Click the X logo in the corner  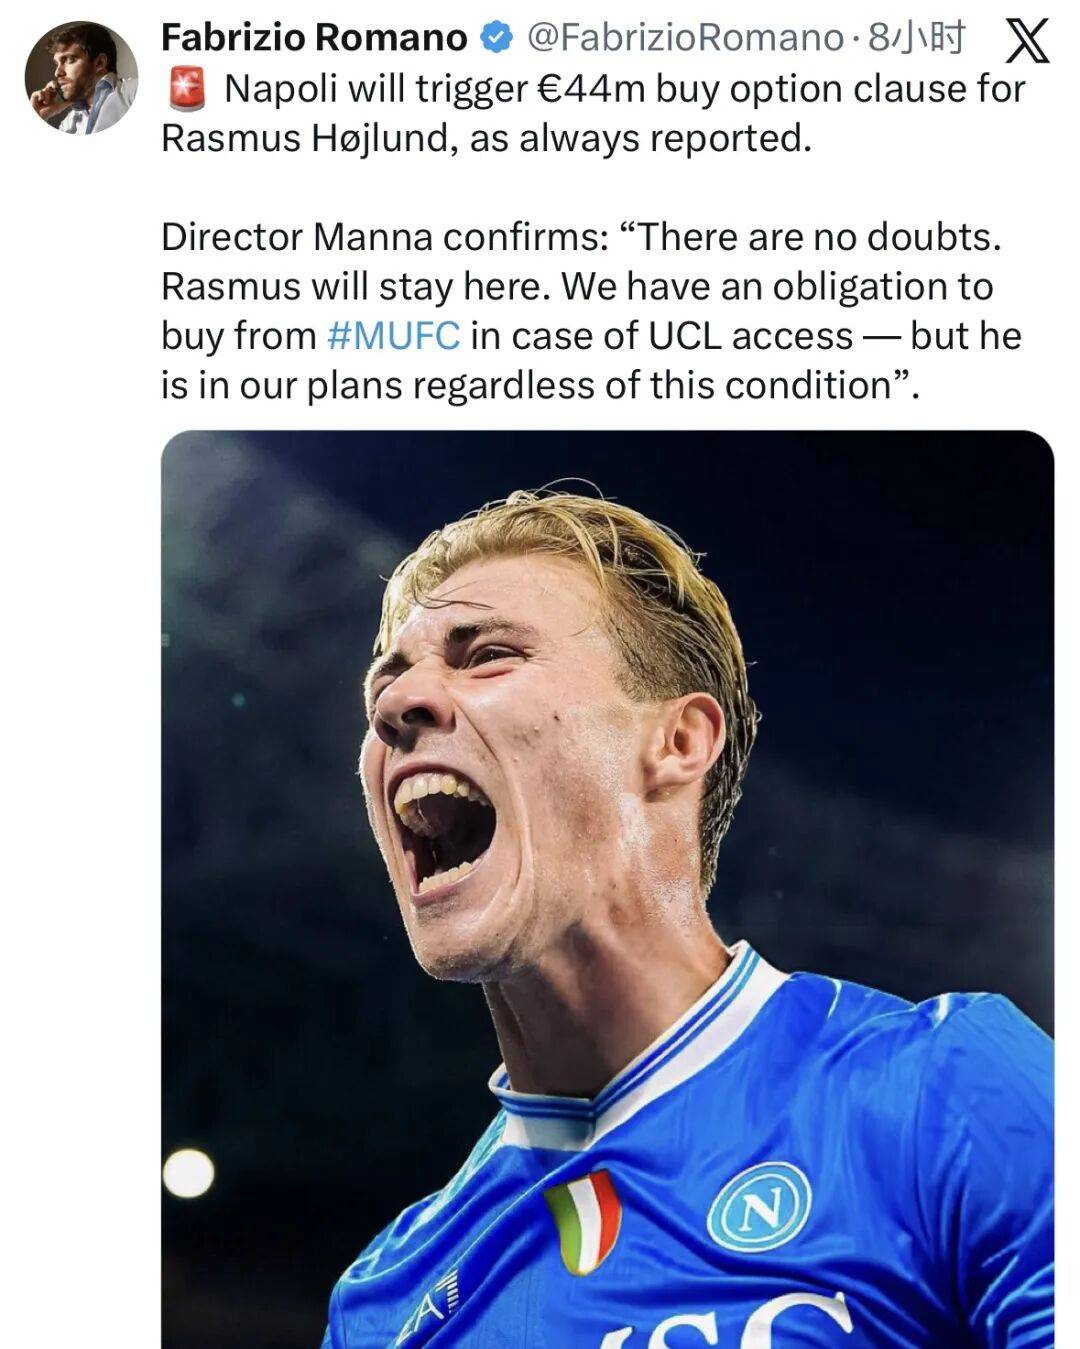coord(1026,40)
